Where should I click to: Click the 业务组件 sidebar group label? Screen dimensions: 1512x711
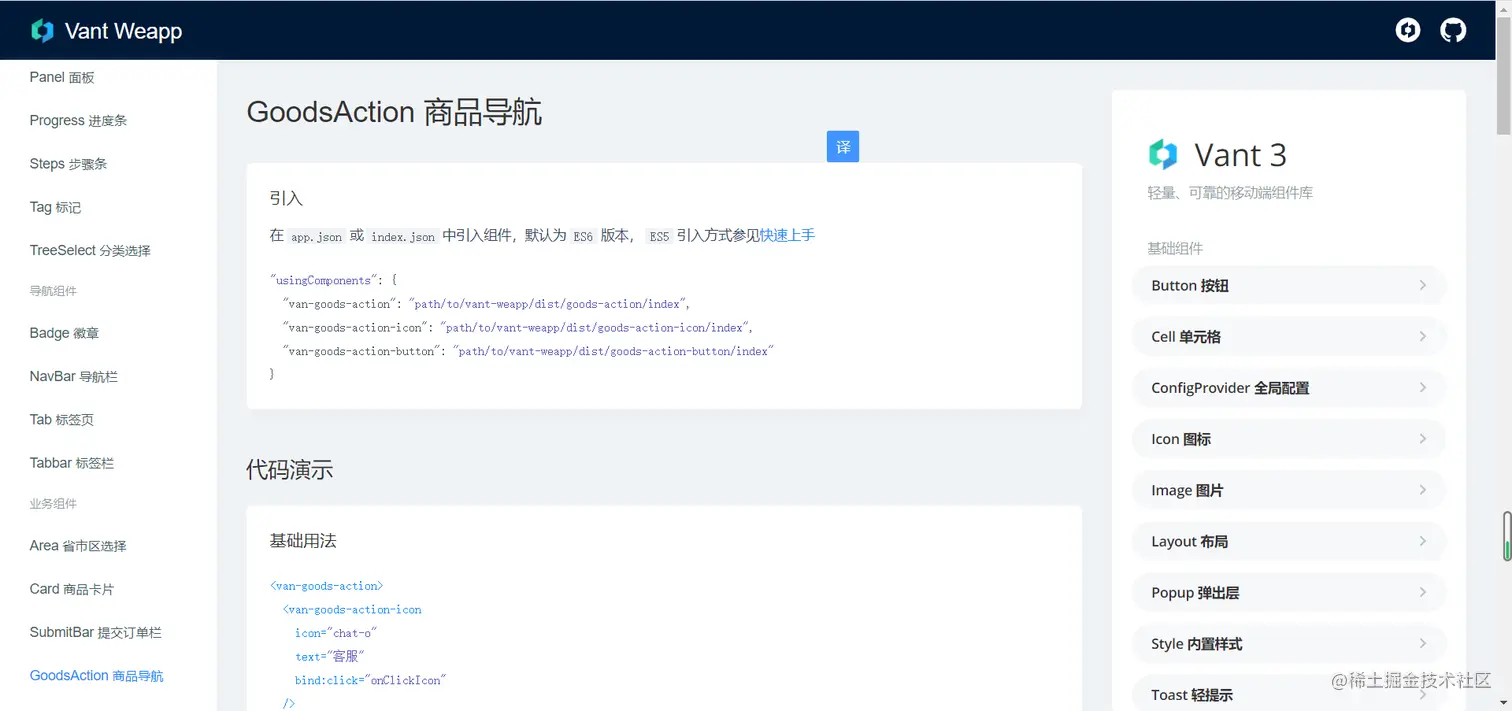pyautogui.click(x=53, y=504)
